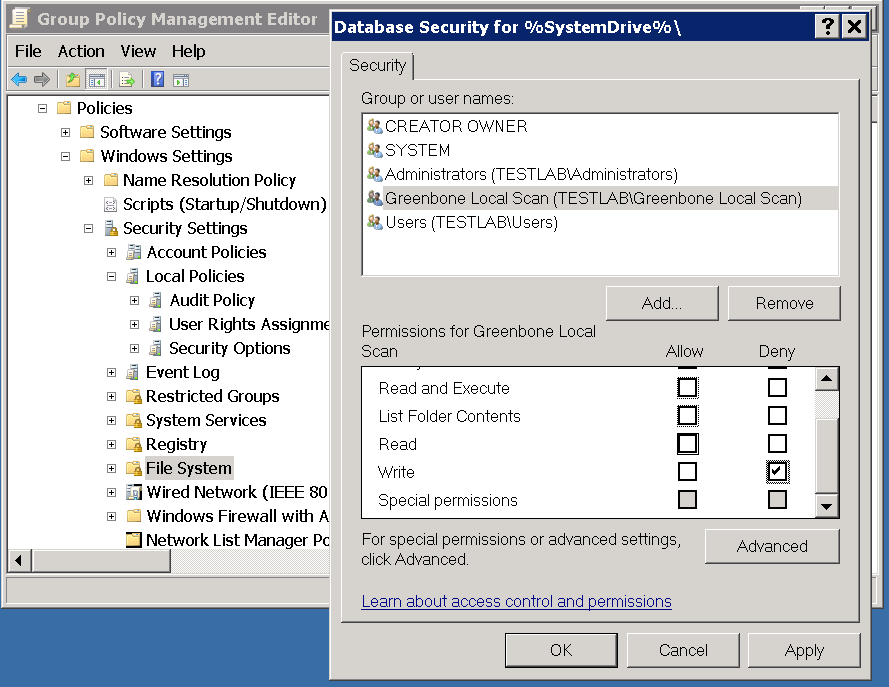Open the View menu

pyautogui.click(x=138, y=51)
